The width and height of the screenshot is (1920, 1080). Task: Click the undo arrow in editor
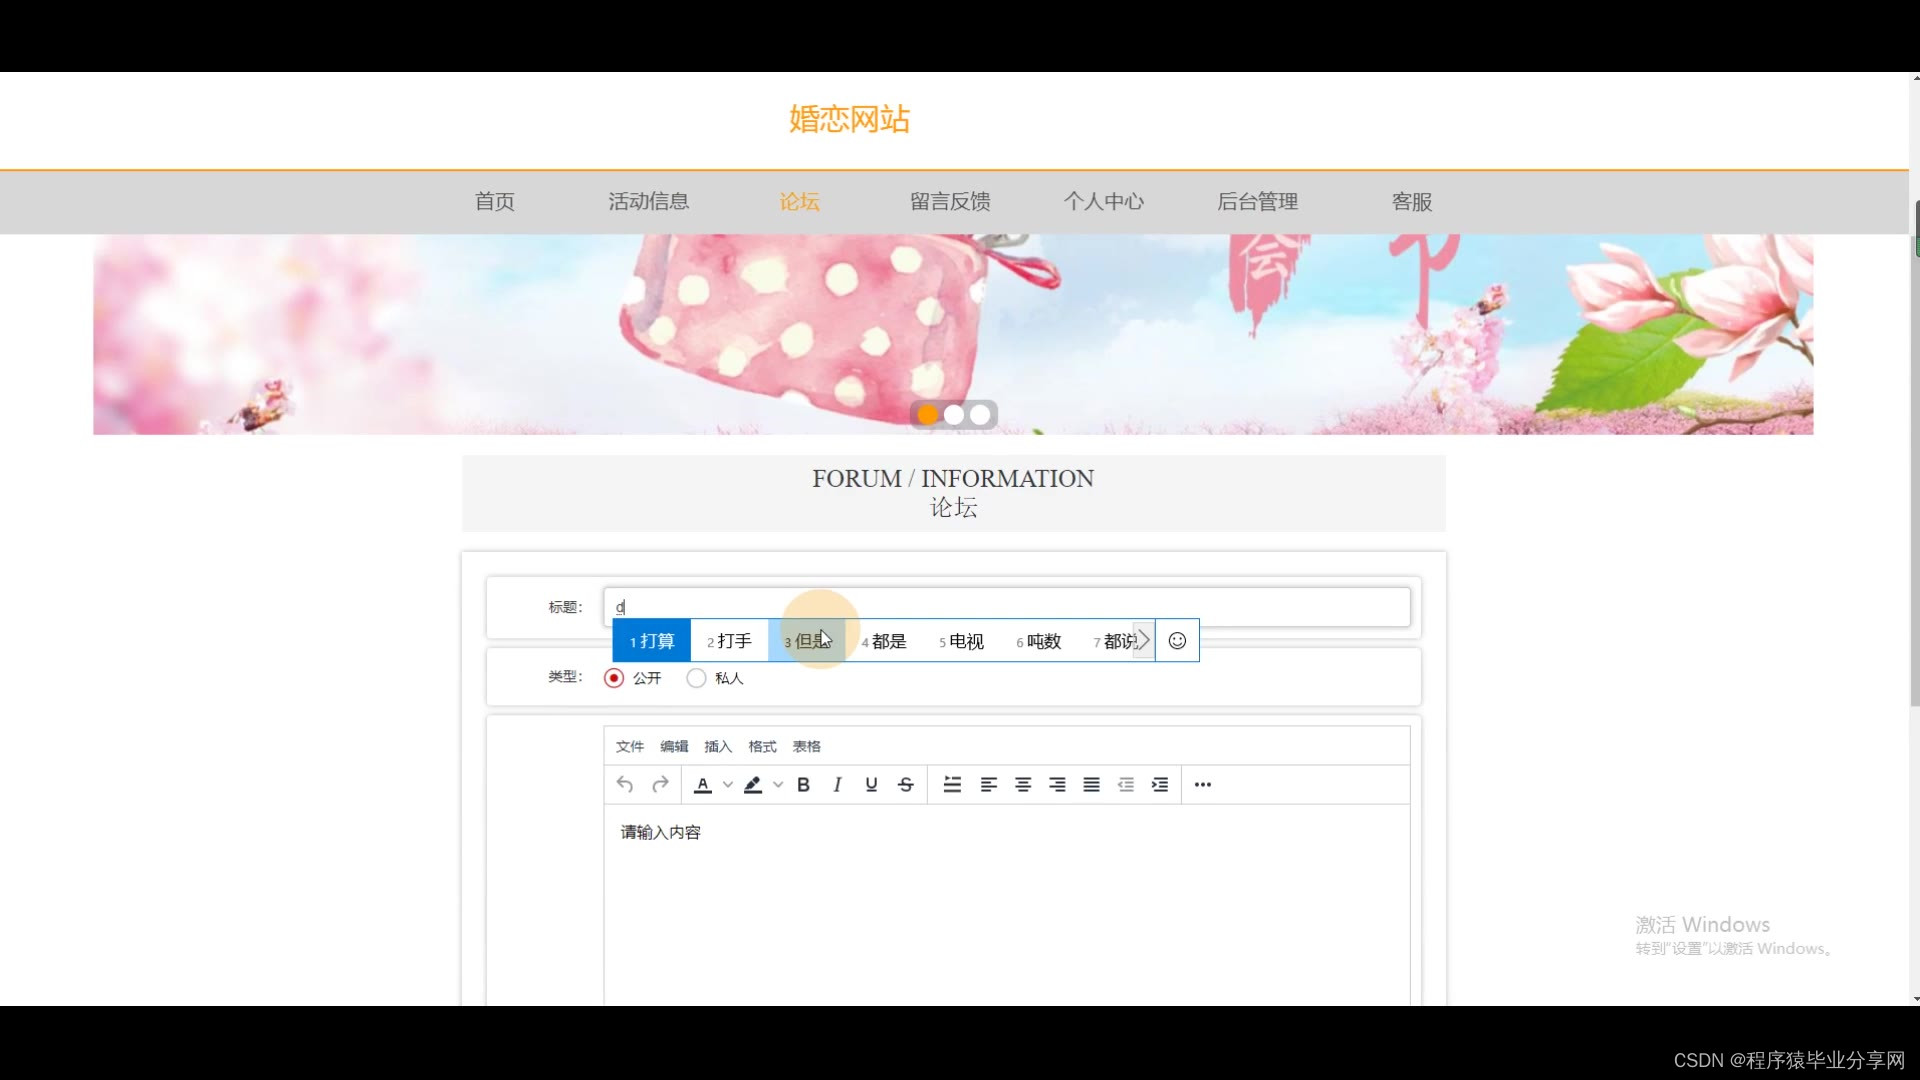[625, 785]
